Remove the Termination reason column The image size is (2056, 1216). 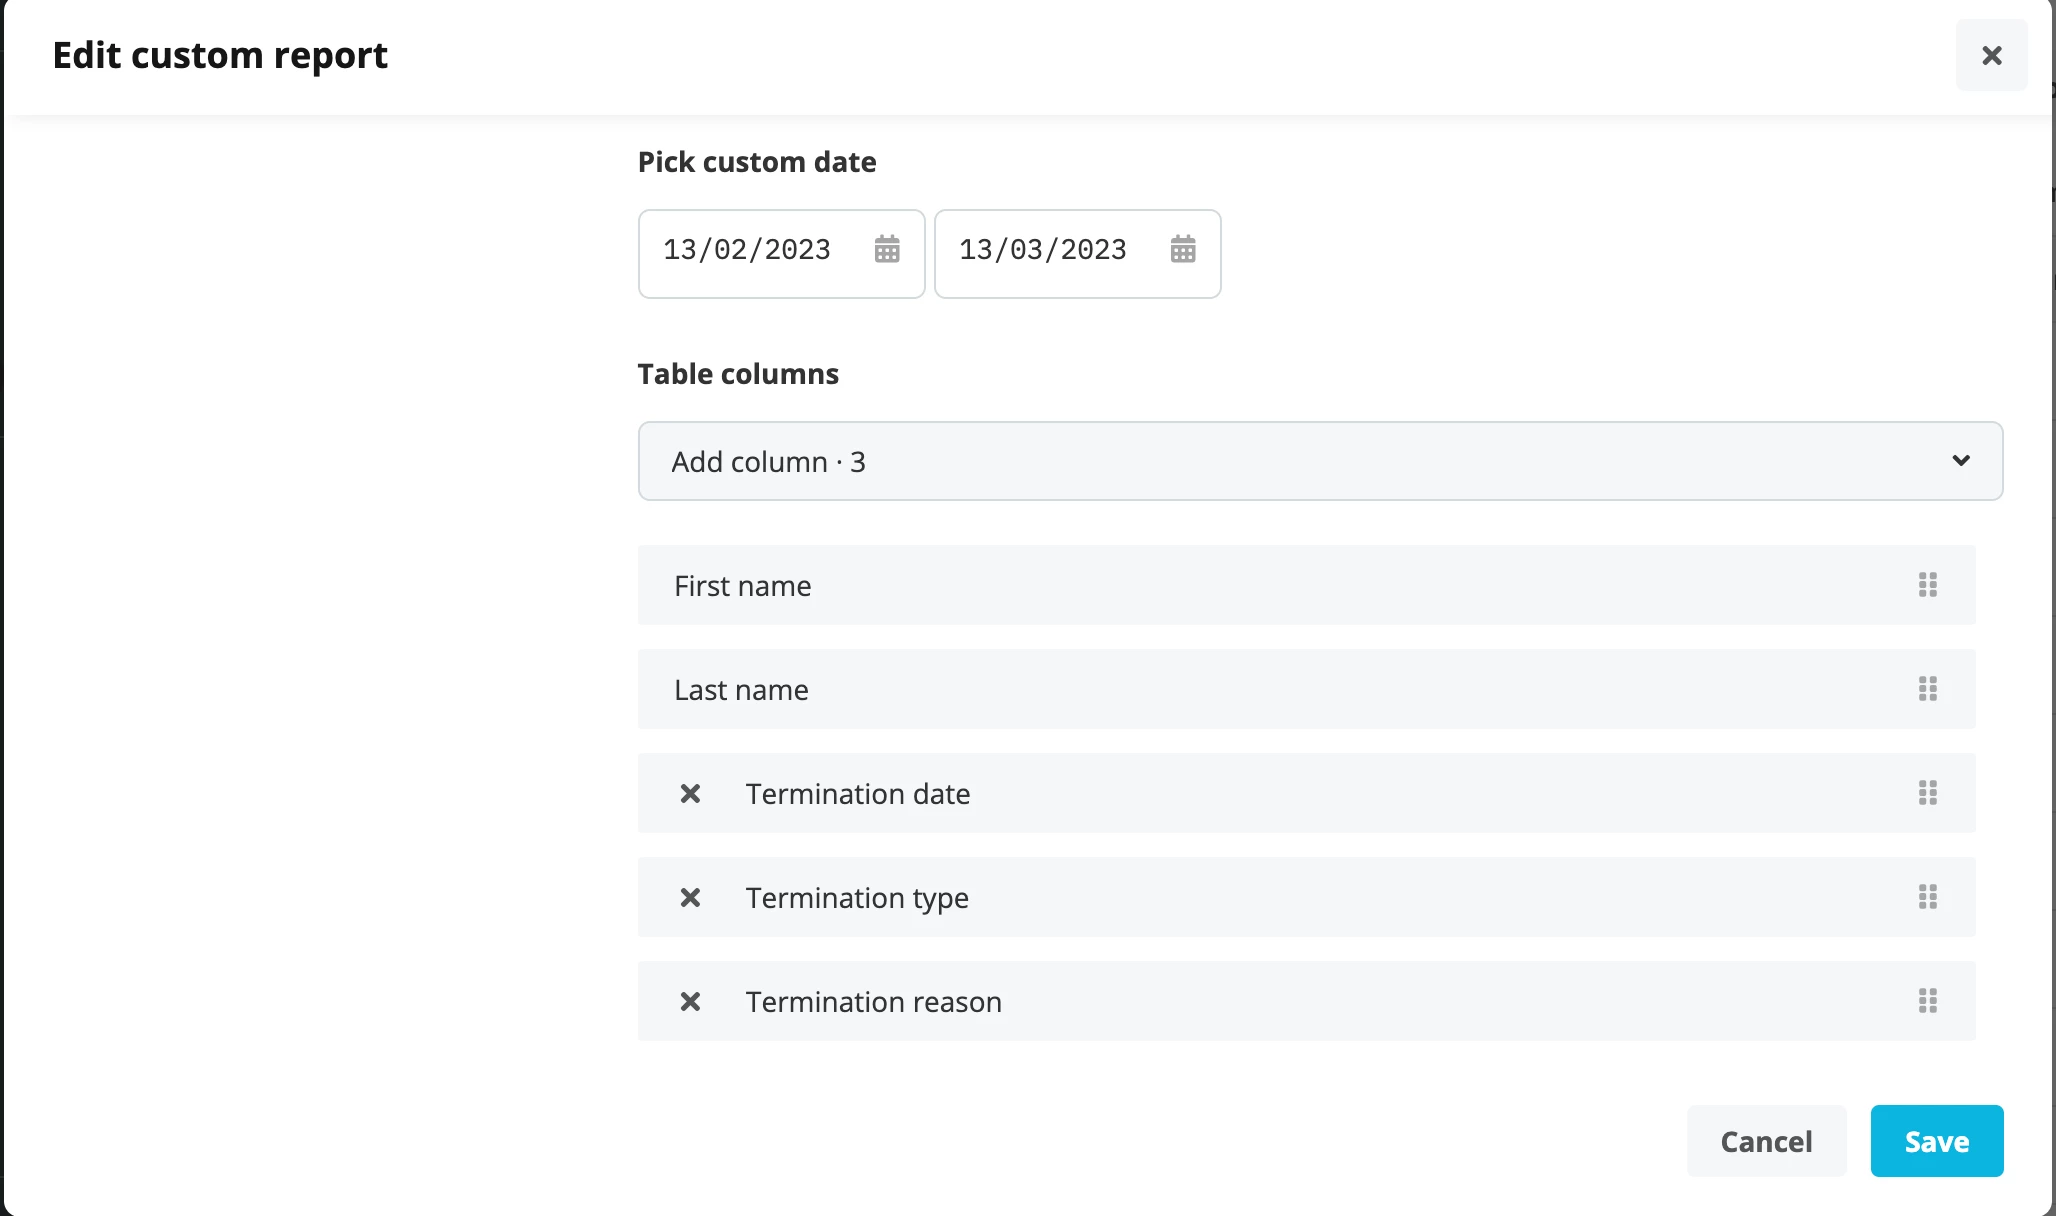(690, 1001)
